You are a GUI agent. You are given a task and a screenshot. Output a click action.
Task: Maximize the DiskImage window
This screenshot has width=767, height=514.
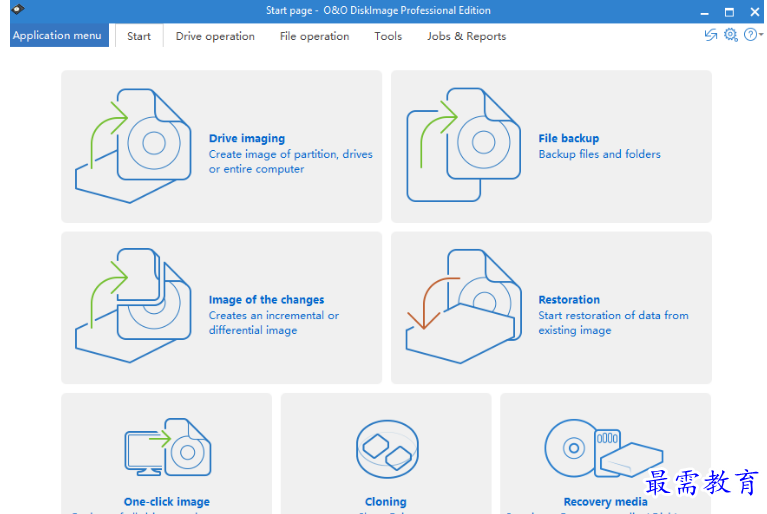pos(729,12)
